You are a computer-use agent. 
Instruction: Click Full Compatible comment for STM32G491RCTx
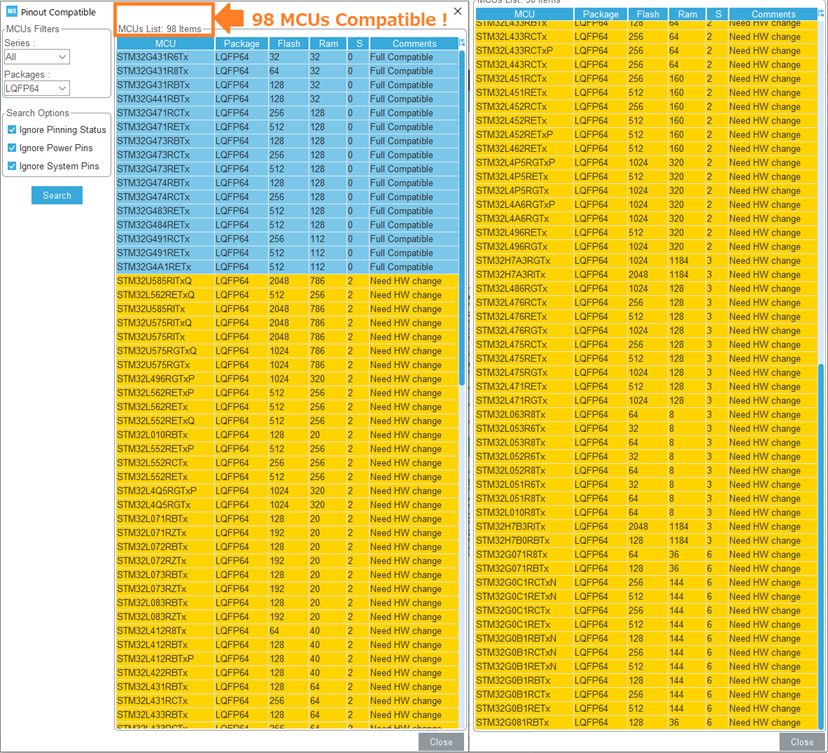pos(401,239)
